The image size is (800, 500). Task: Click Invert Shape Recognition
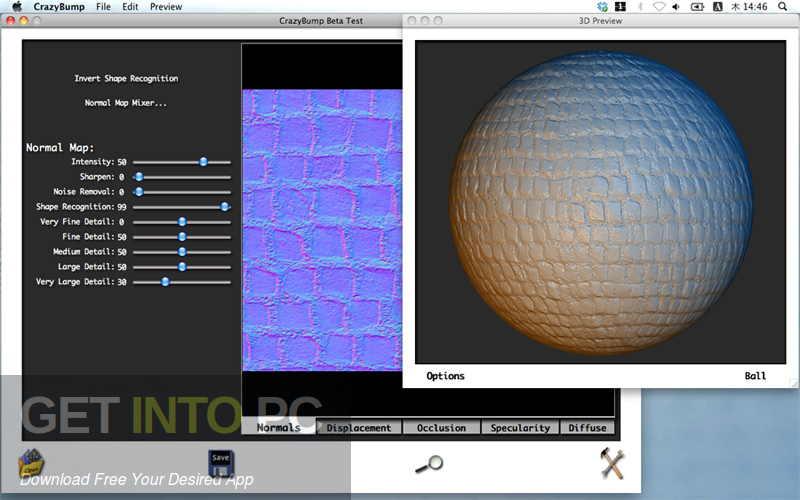point(126,79)
